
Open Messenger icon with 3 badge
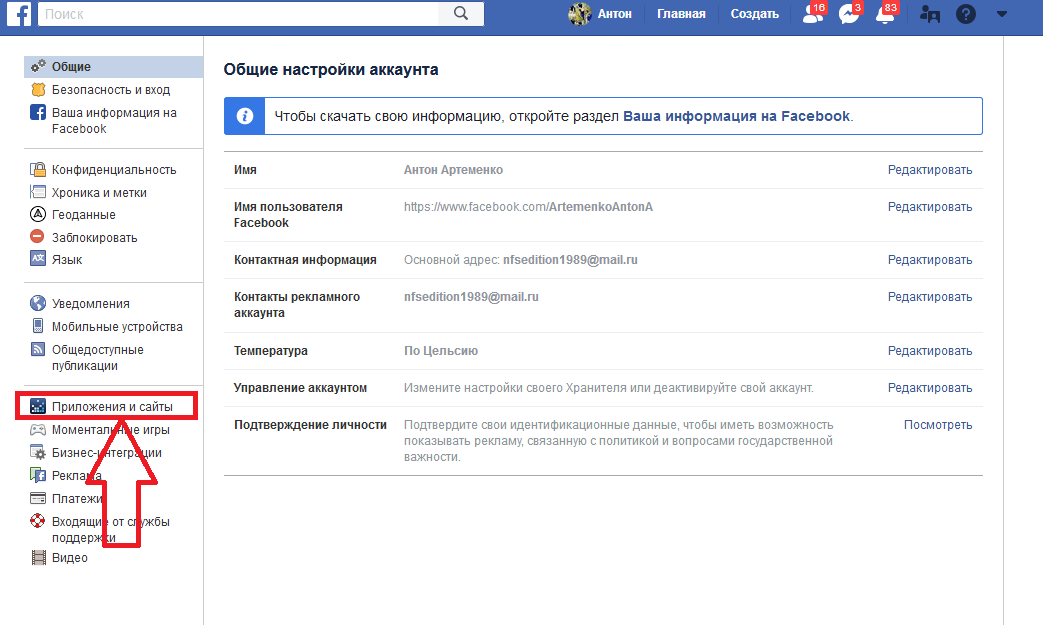click(x=849, y=13)
